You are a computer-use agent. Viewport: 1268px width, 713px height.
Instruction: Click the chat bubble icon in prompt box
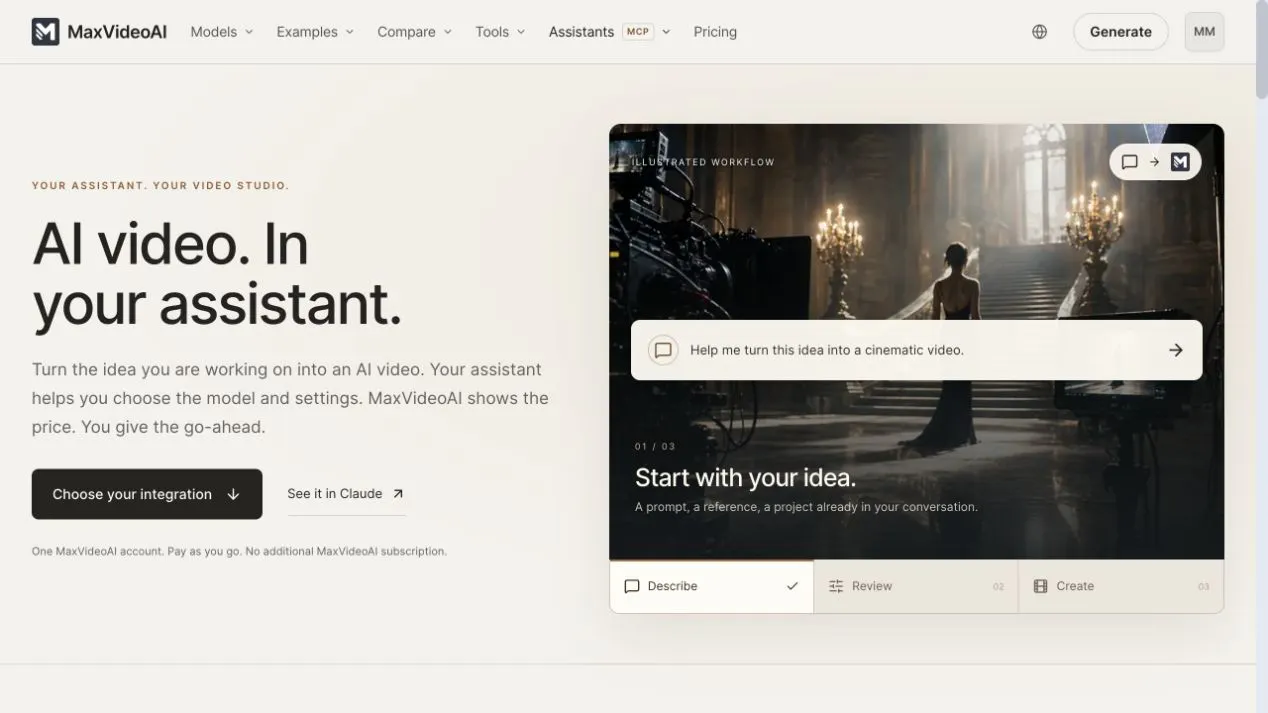pos(662,350)
